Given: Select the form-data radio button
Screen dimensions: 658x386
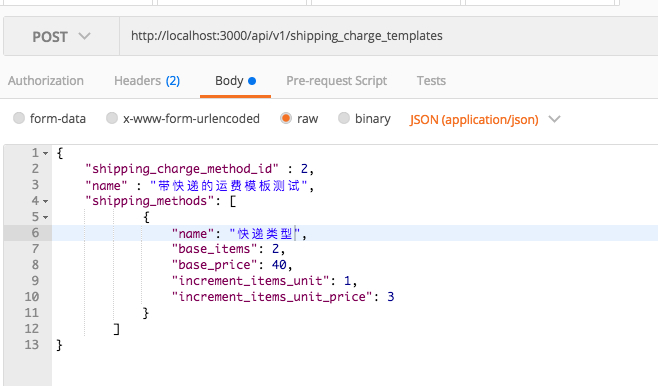Looking at the screenshot, I should [x=19, y=118].
